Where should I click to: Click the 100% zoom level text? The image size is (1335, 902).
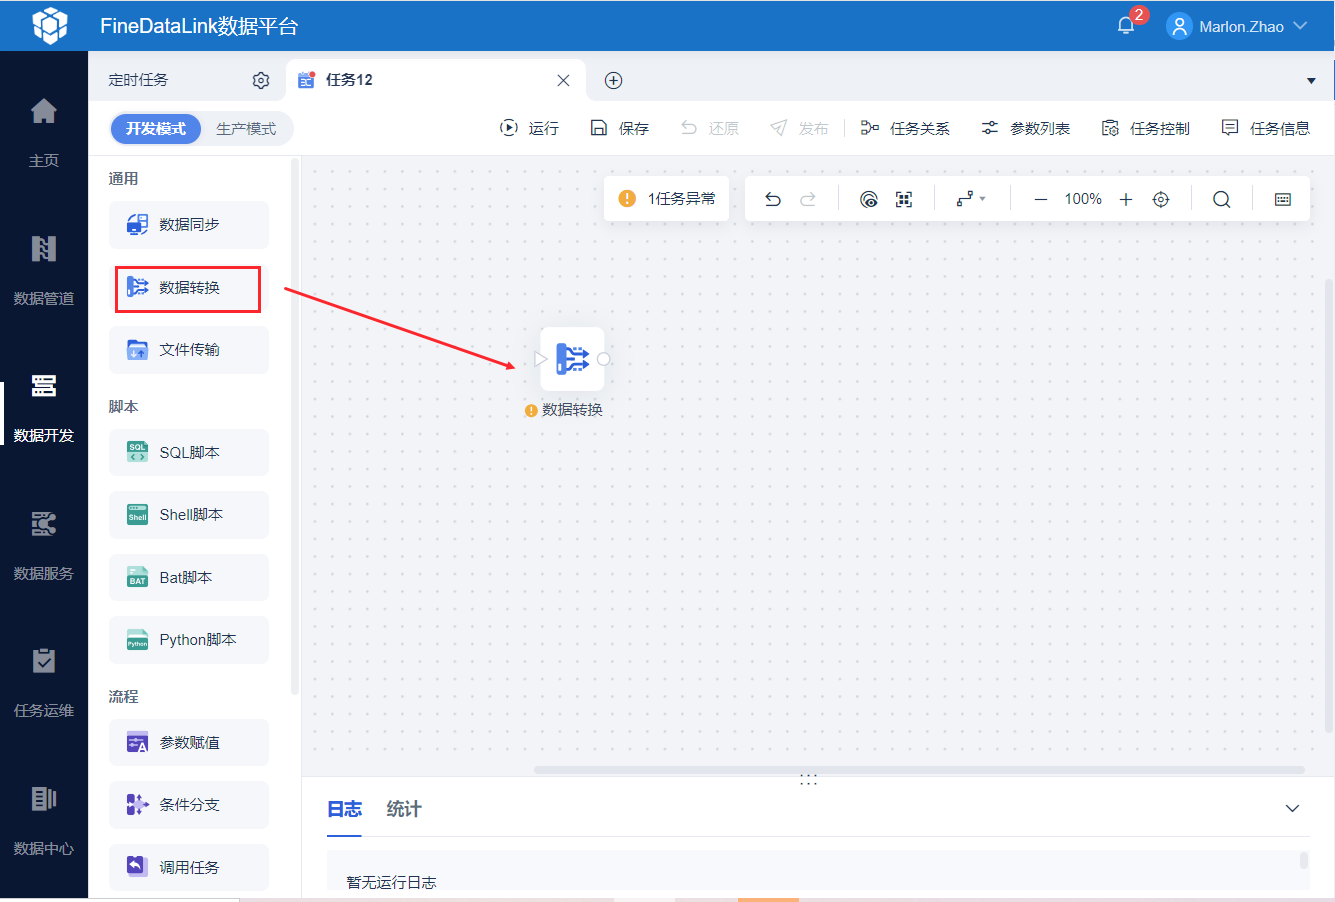(x=1083, y=199)
